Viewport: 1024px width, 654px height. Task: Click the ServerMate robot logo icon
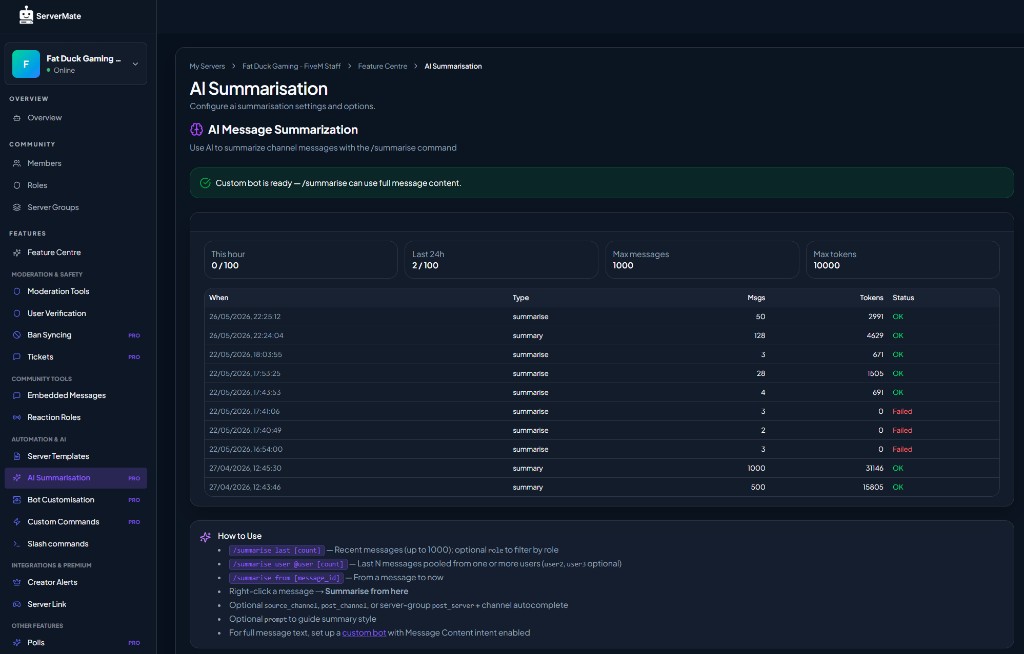[x=26, y=15]
